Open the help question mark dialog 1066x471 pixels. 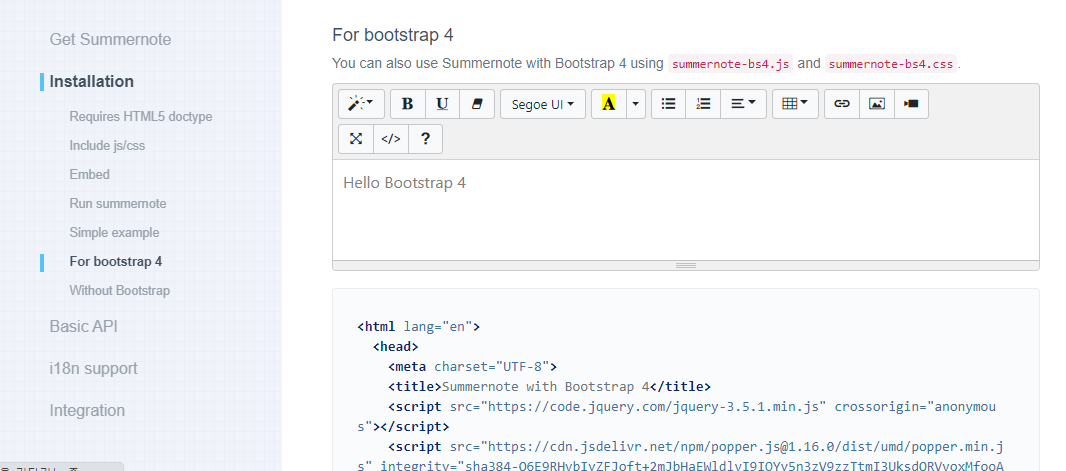point(425,139)
